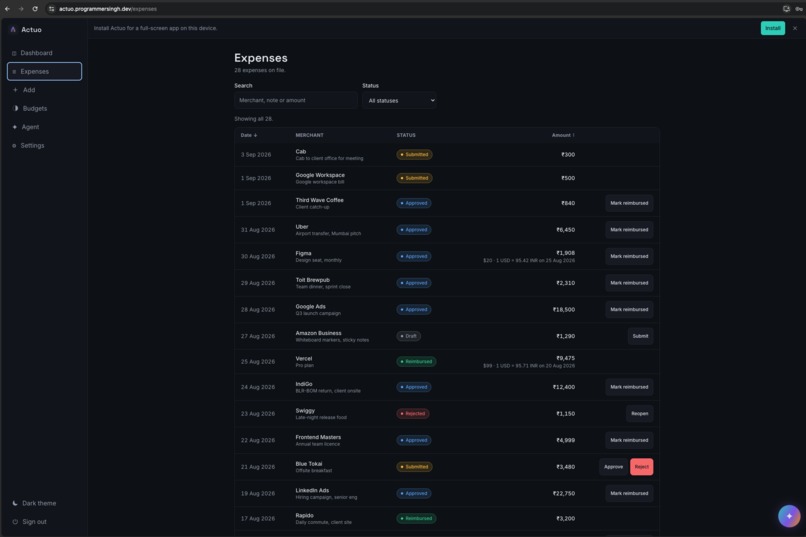Screen dimensions: 806x537
Task: Click the Actuo logo icon
Action: pyautogui.click(x=13, y=30)
